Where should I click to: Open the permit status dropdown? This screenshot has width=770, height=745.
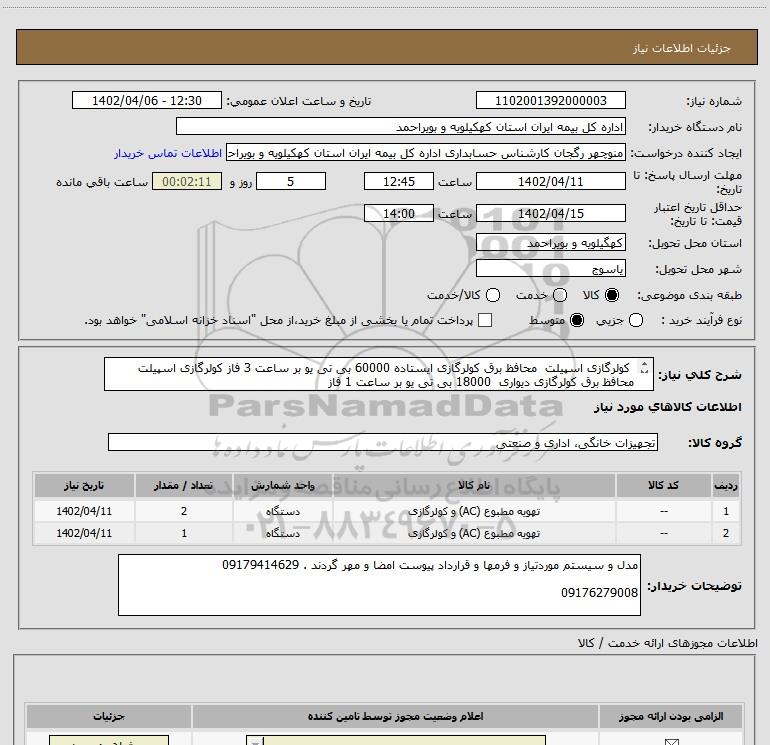tap(396, 741)
